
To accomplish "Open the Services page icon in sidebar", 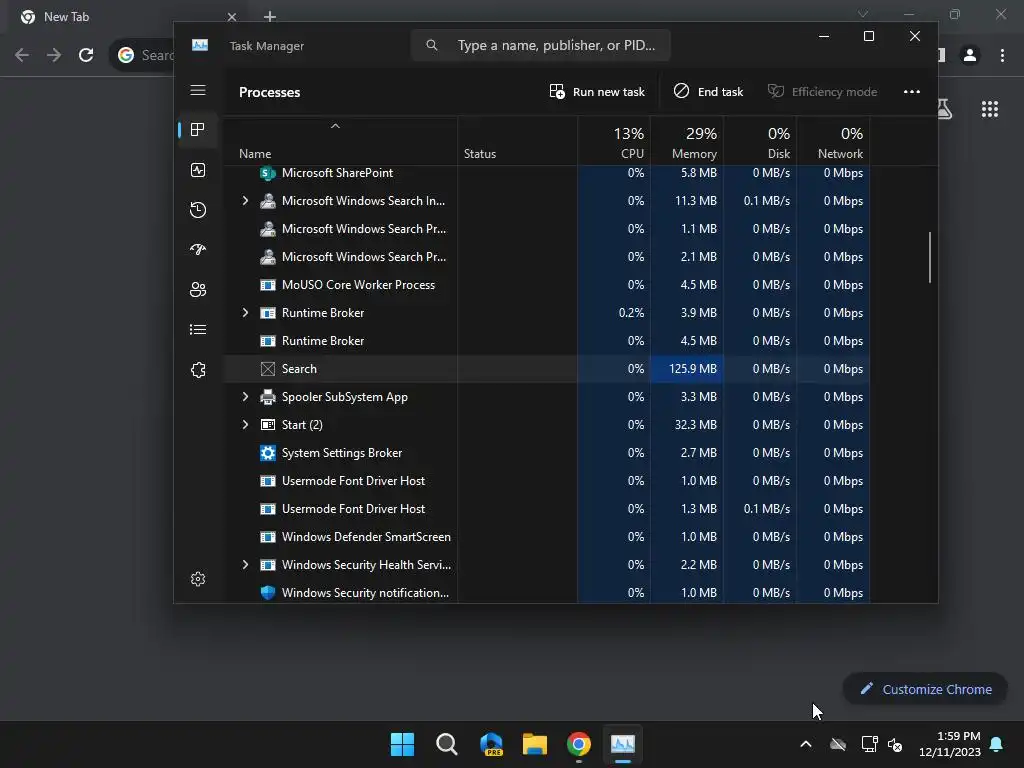I will click(x=198, y=370).
